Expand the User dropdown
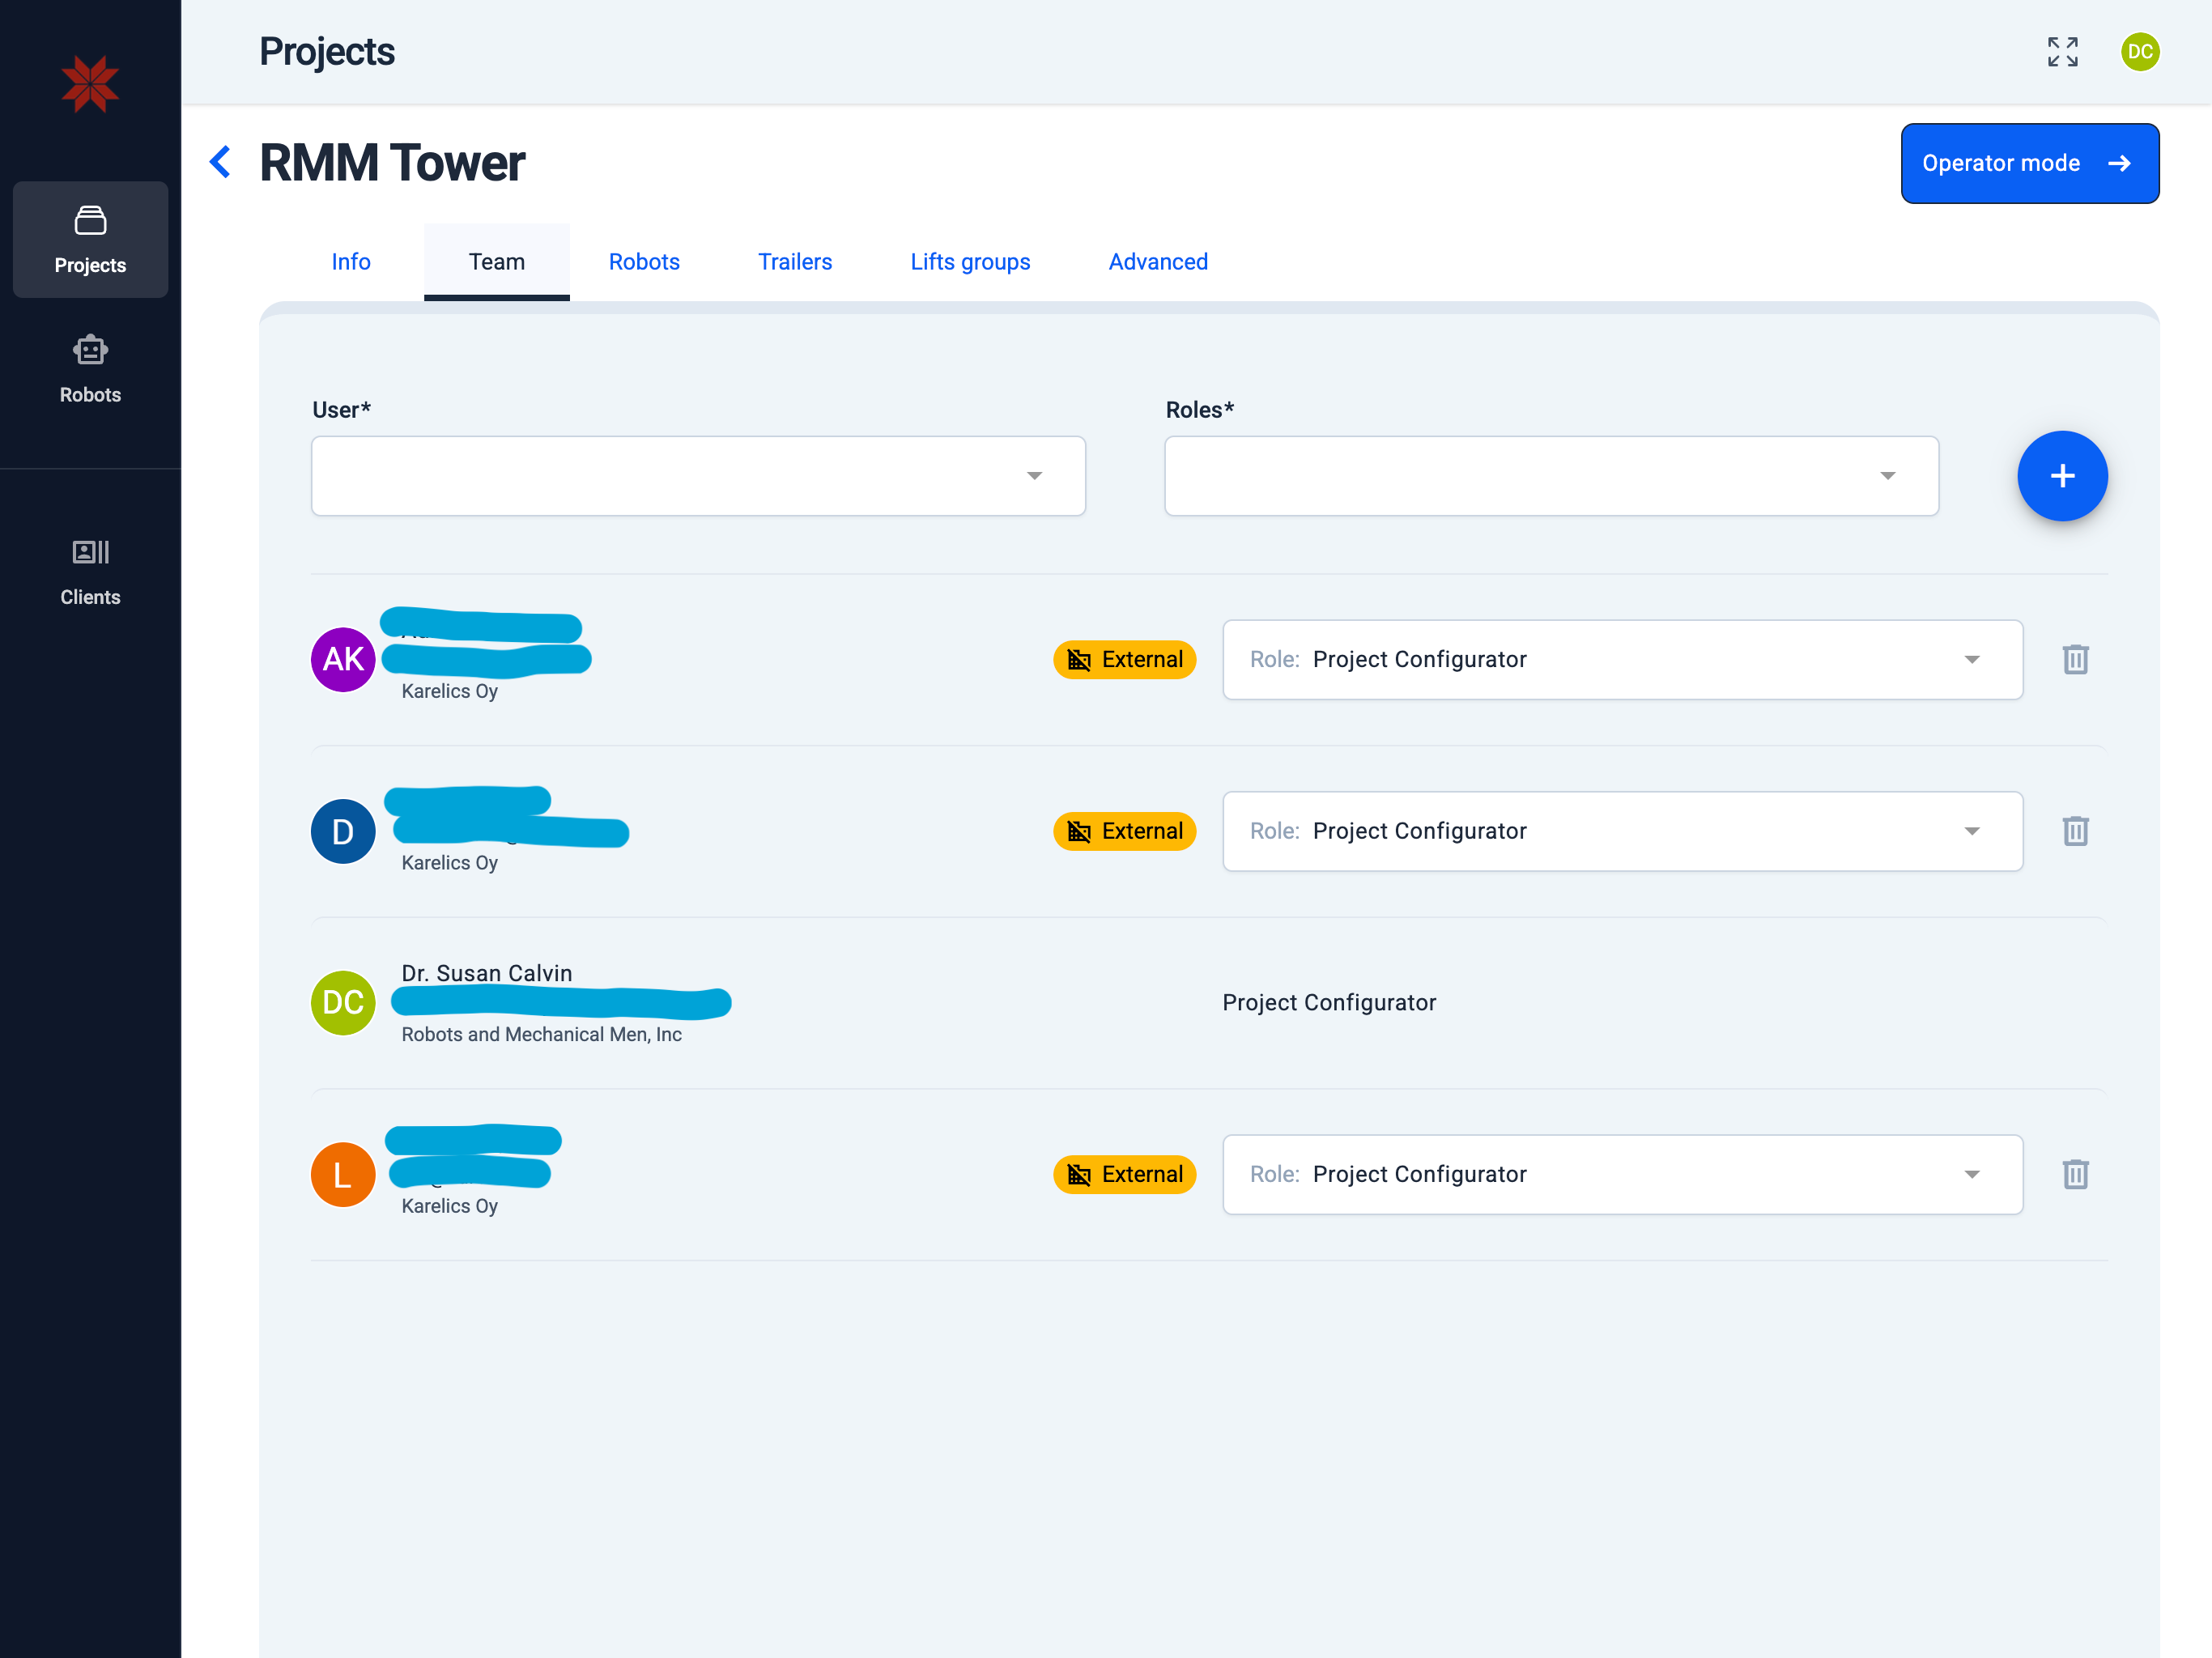The width and height of the screenshot is (2212, 1658). (698, 476)
